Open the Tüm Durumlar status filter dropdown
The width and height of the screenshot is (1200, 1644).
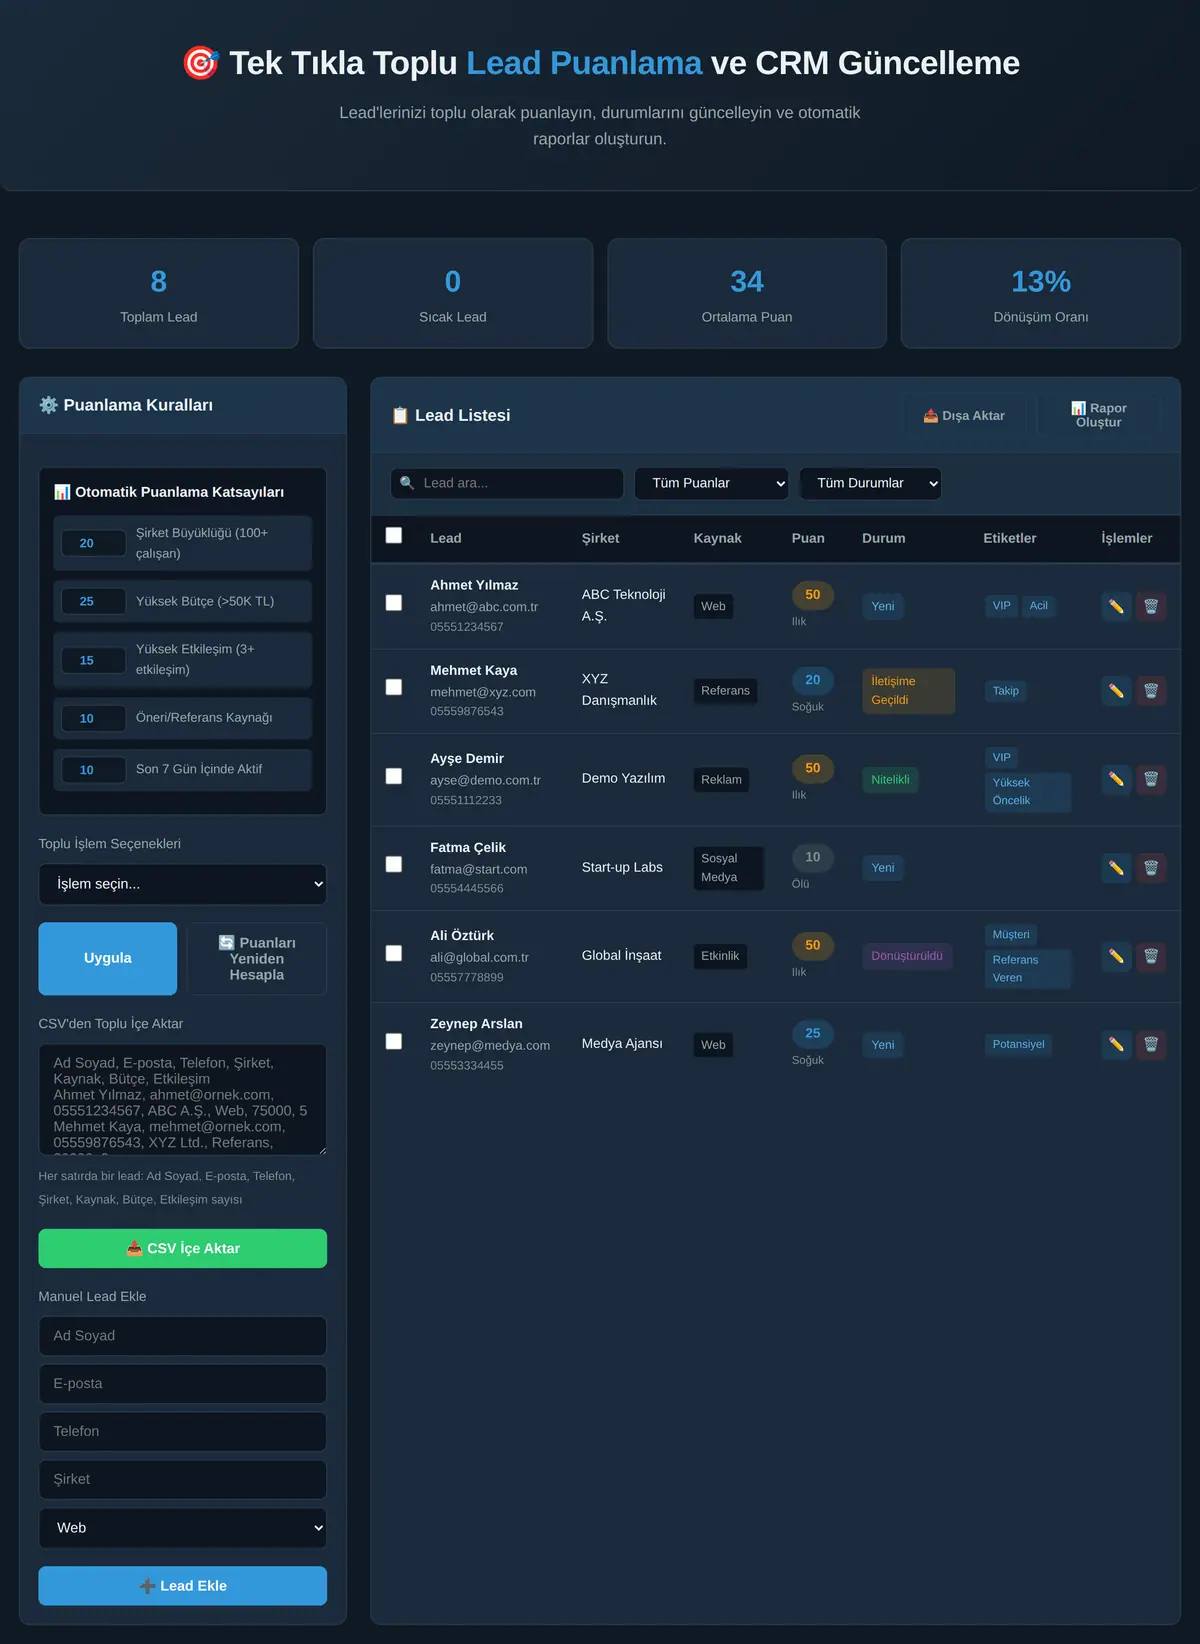[x=871, y=483]
